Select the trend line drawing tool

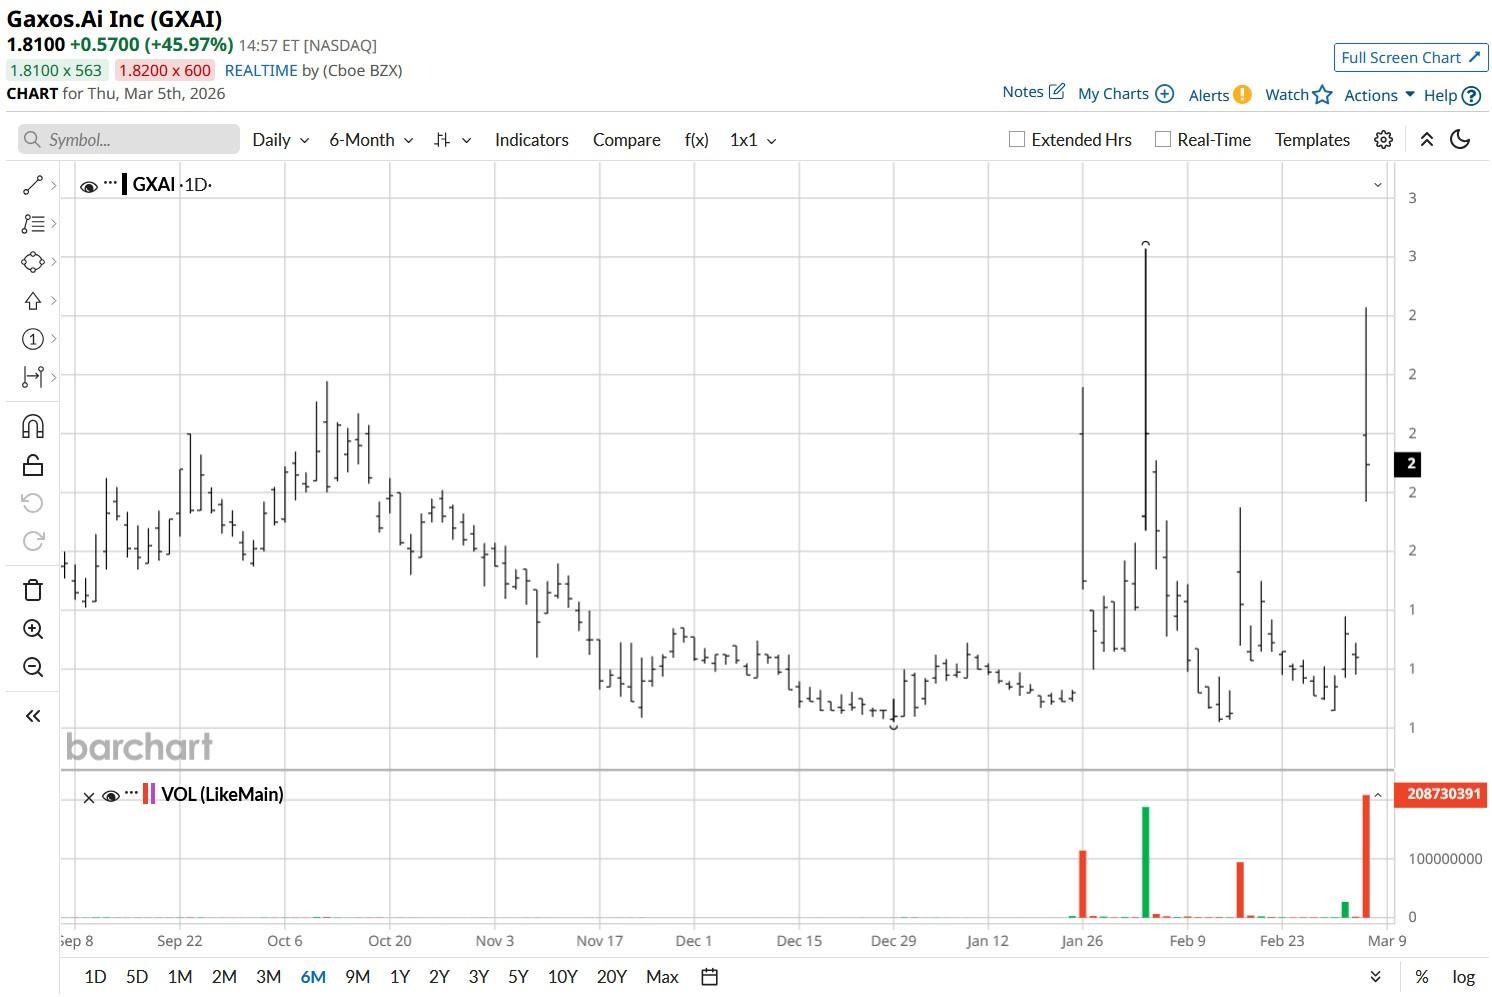pos(32,185)
